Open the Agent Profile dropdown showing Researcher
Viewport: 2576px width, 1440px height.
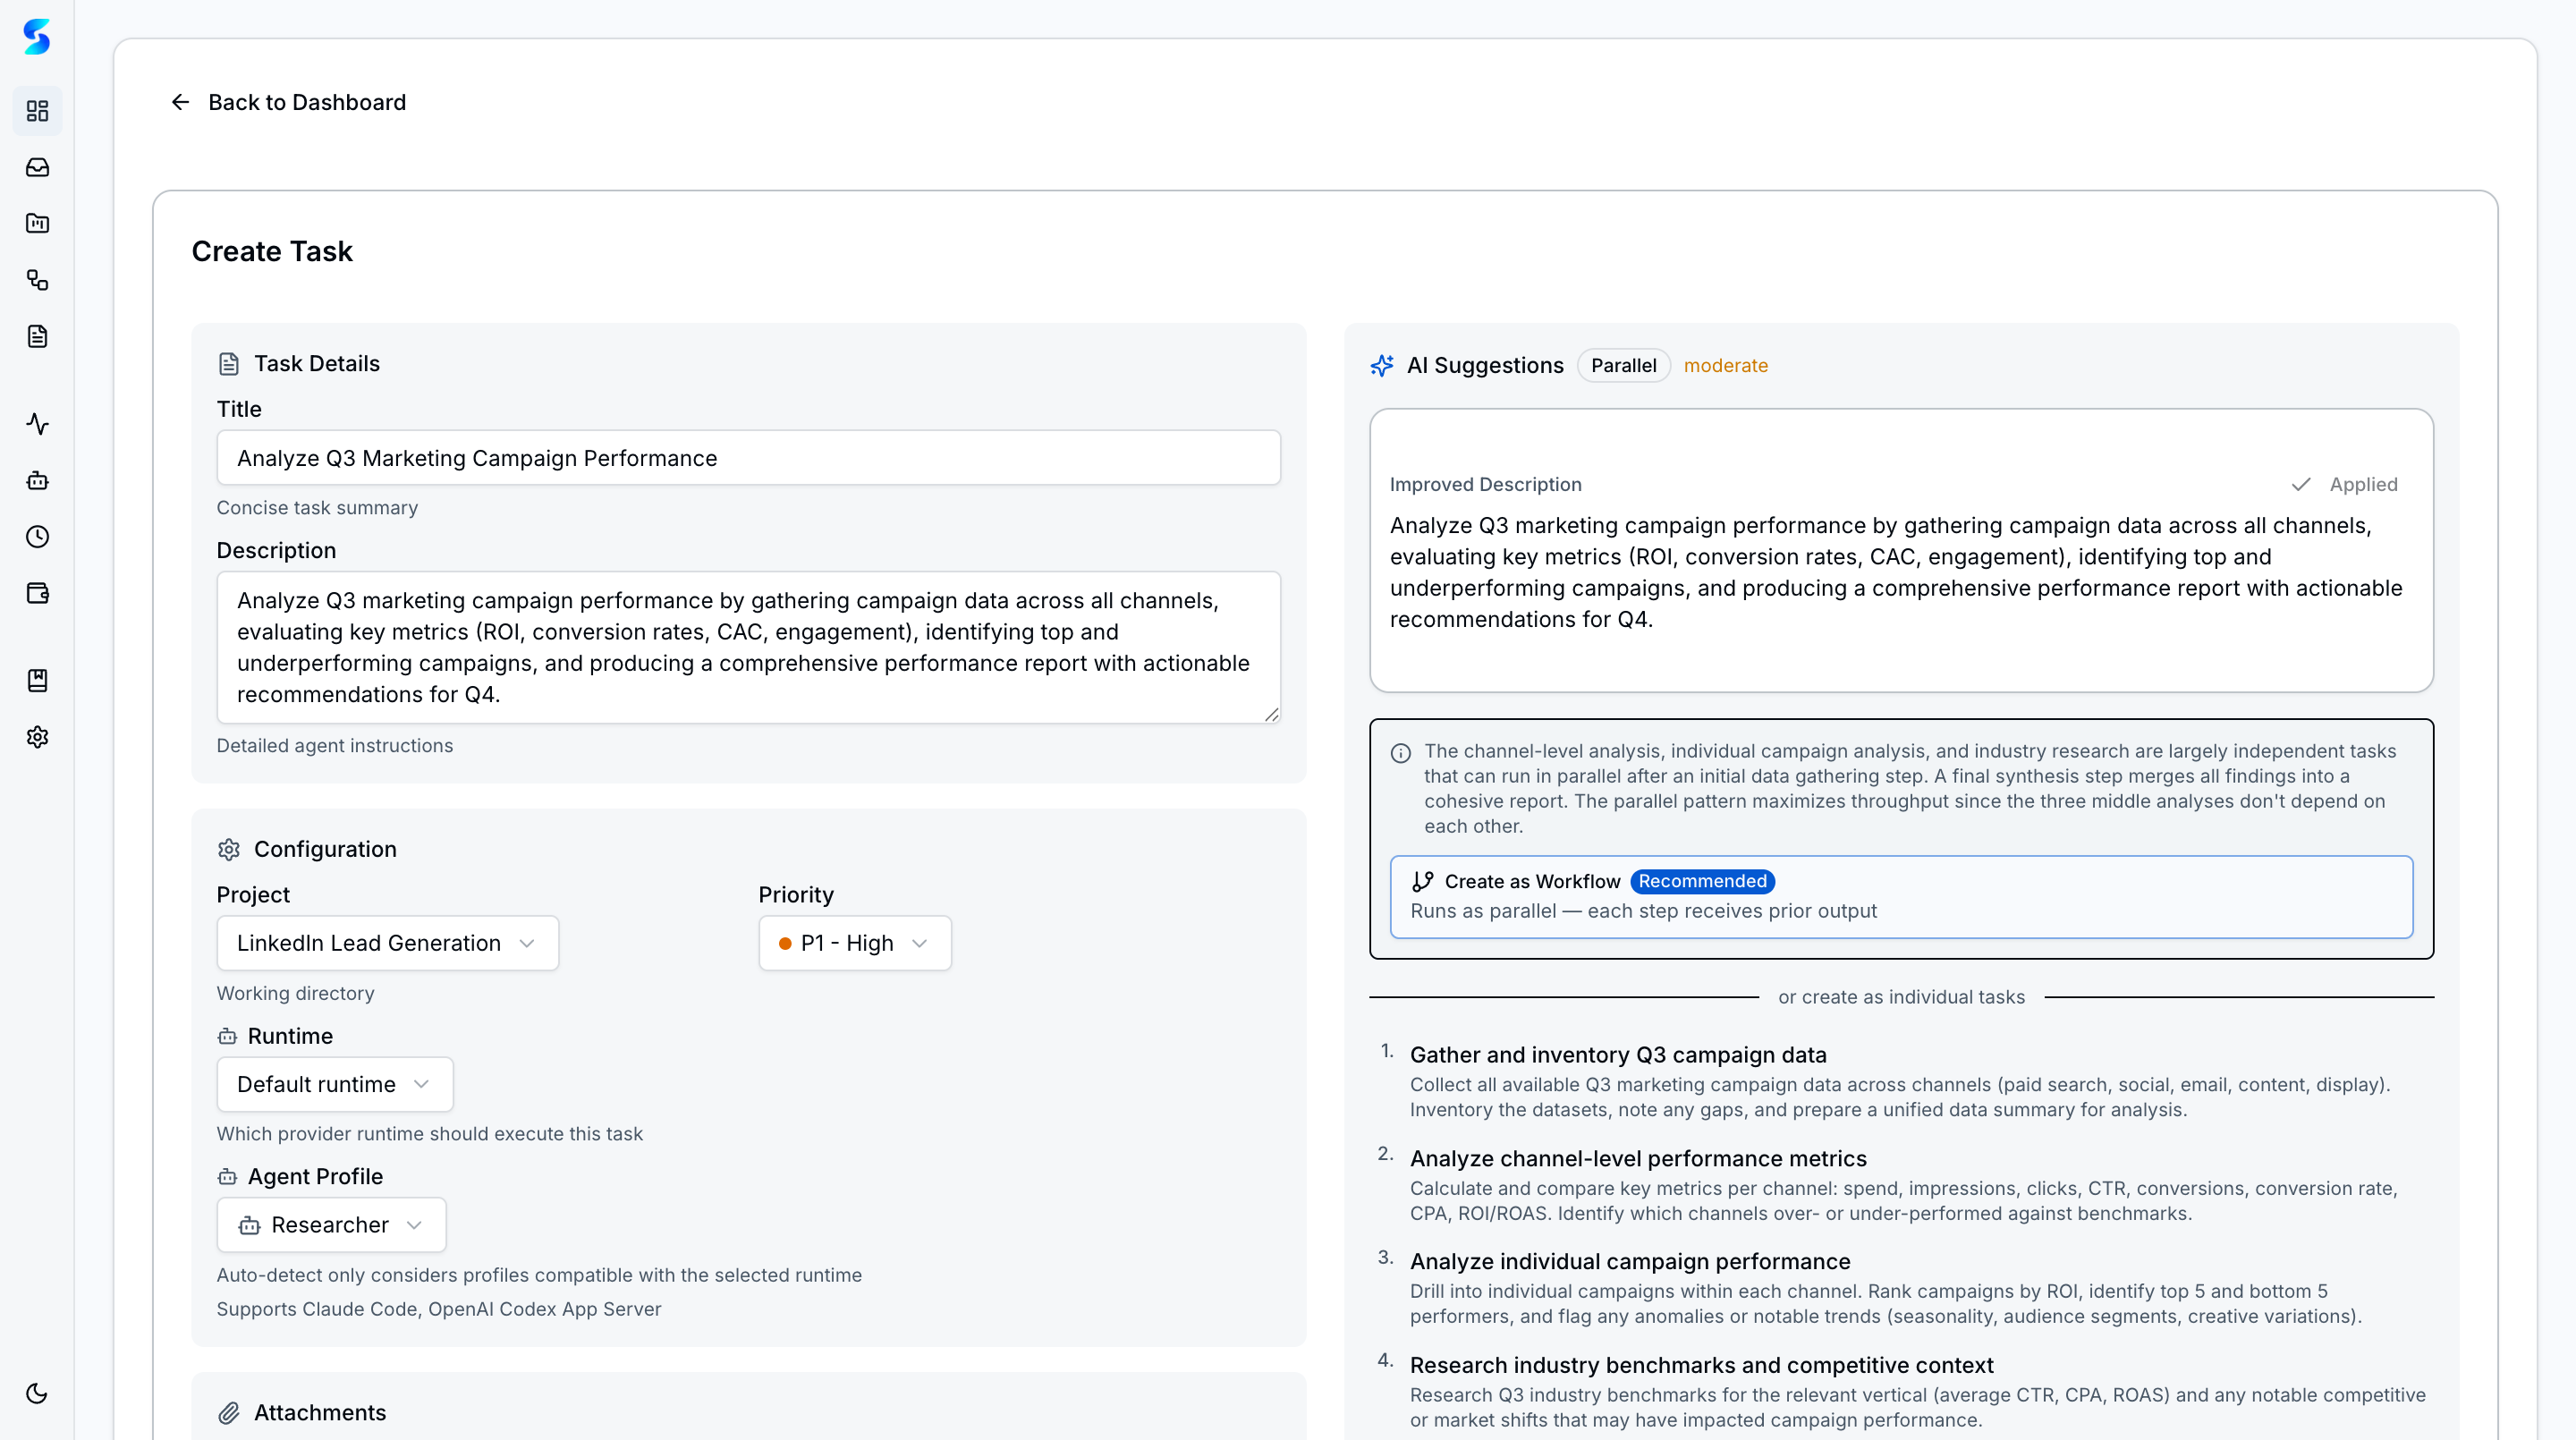coord(330,1224)
